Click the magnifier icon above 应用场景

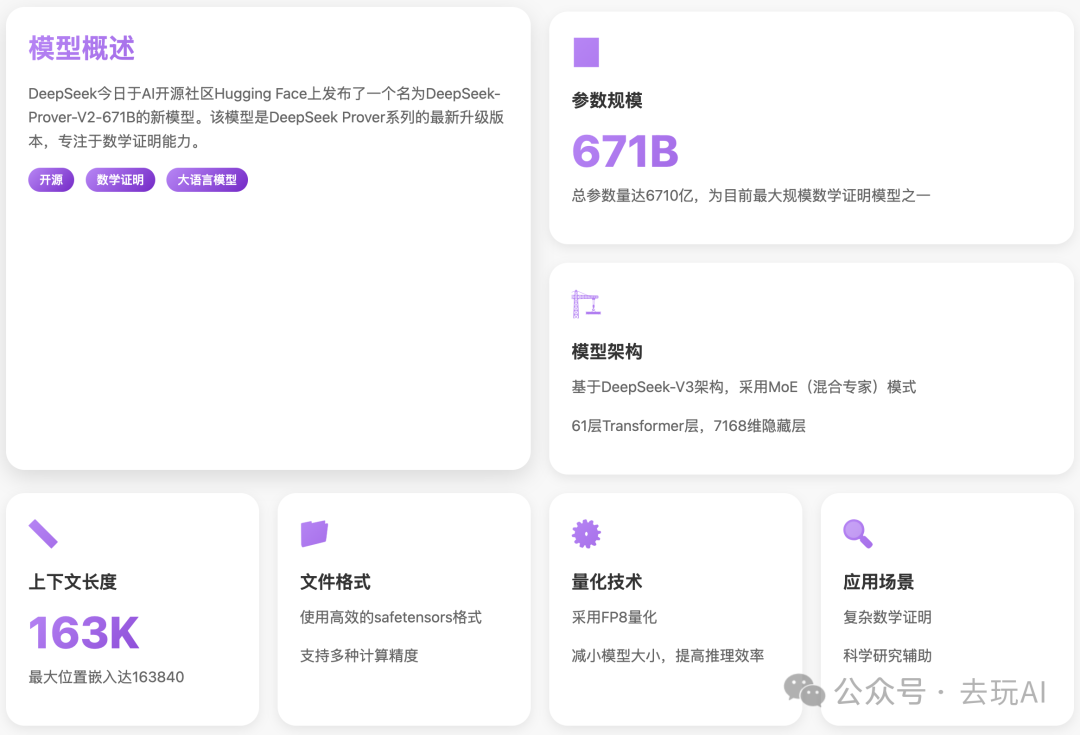(858, 534)
